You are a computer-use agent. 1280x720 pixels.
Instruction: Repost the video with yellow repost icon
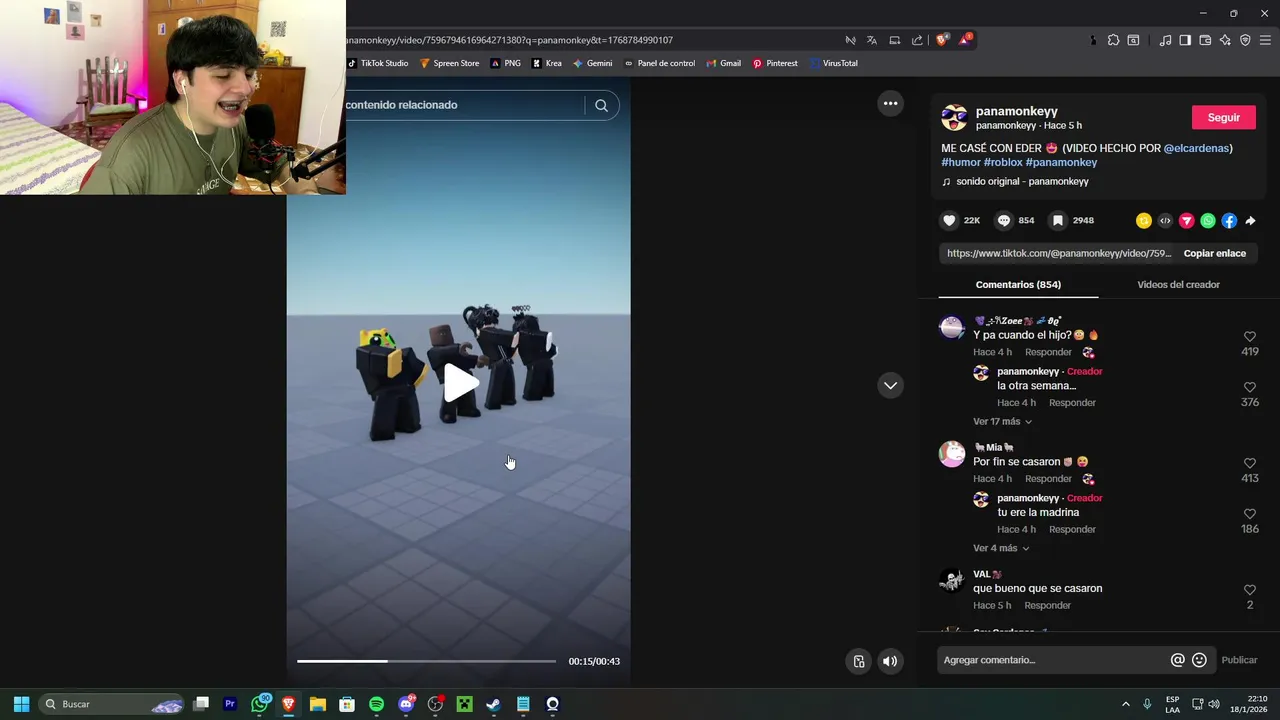coord(1144,221)
